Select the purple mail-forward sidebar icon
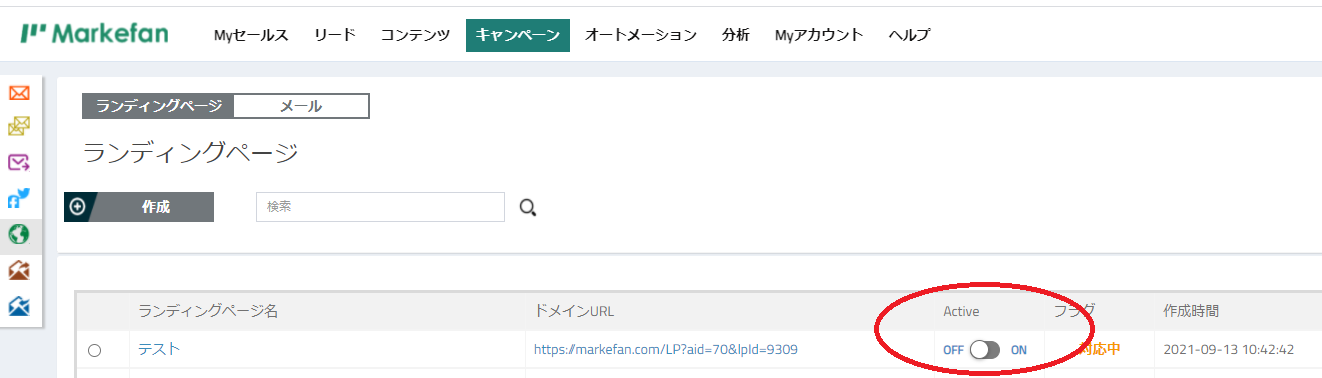 19,162
